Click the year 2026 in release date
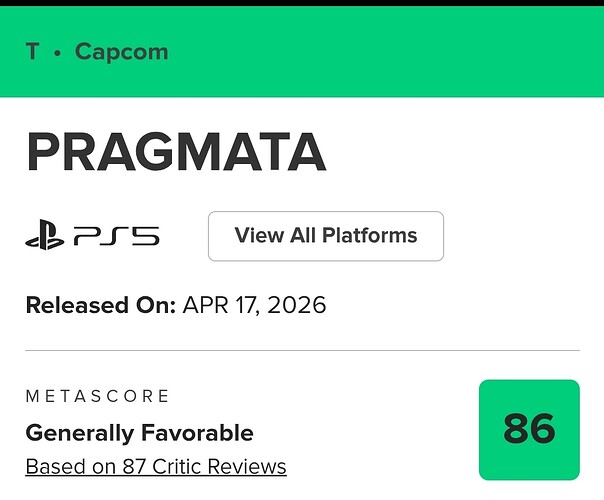Screen dimensions: 604x500 coord(299,305)
